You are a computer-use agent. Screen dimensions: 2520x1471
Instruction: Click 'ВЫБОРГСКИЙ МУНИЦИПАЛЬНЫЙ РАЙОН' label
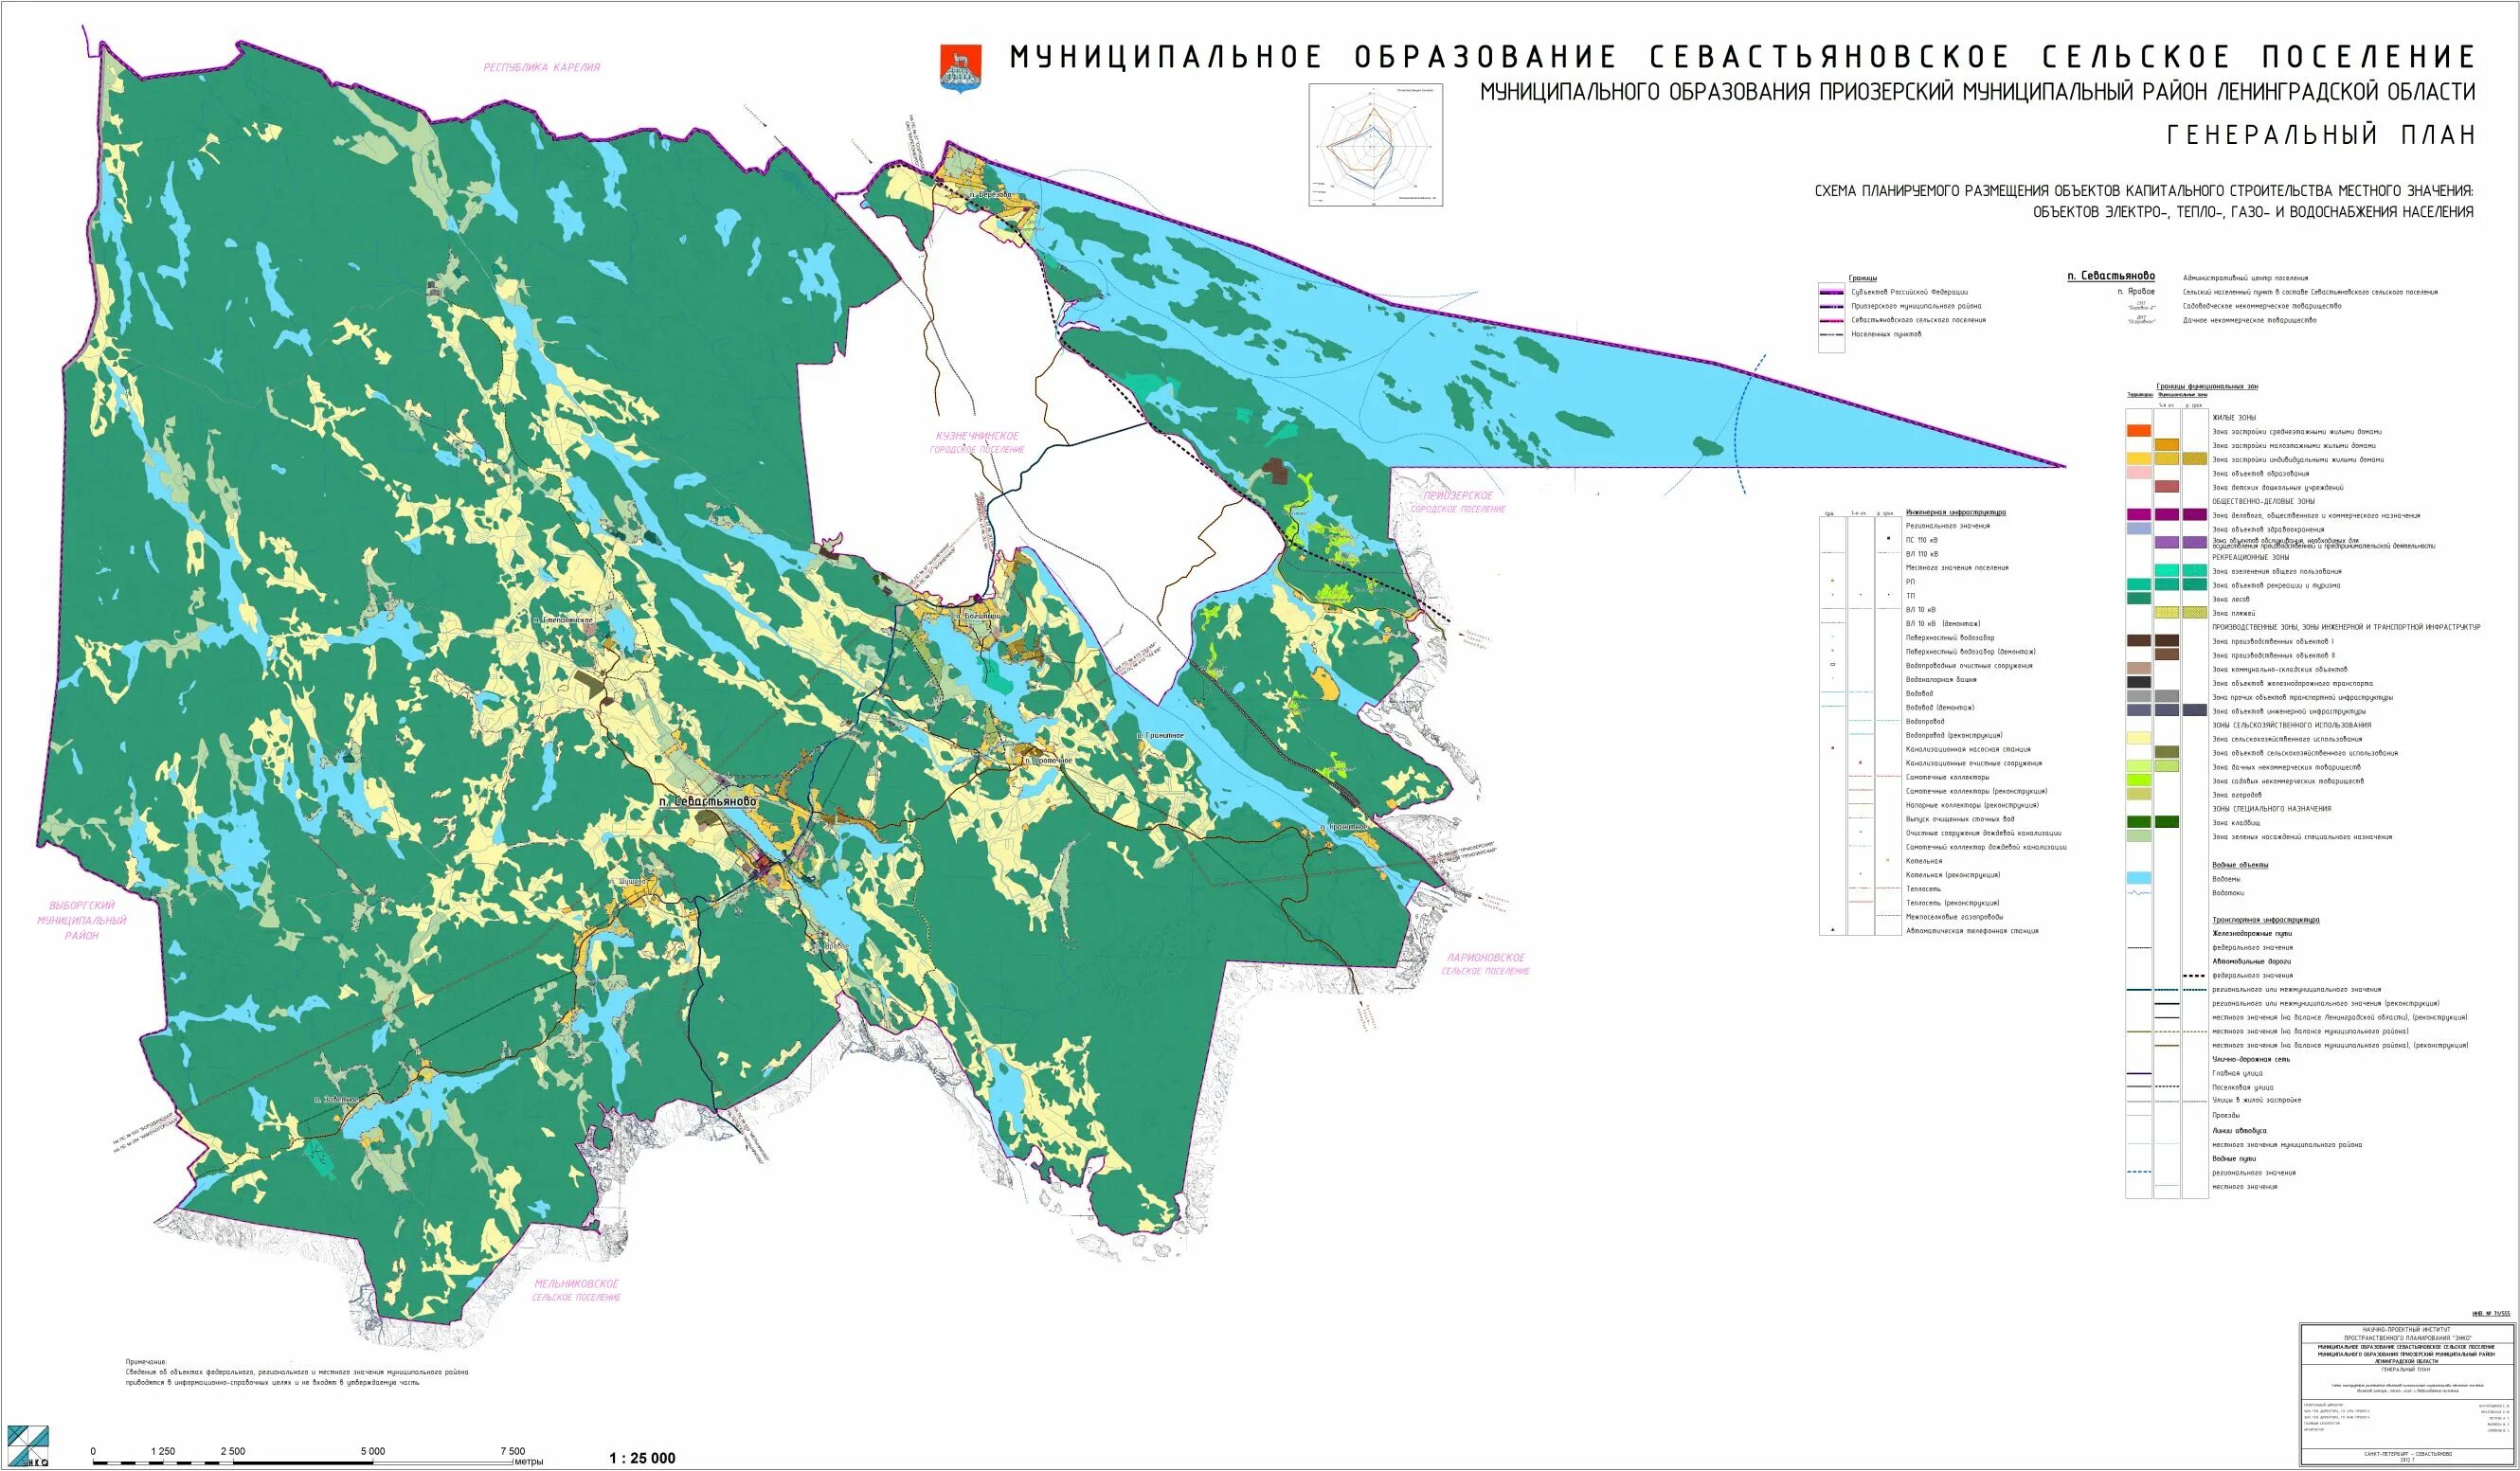coord(82,920)
